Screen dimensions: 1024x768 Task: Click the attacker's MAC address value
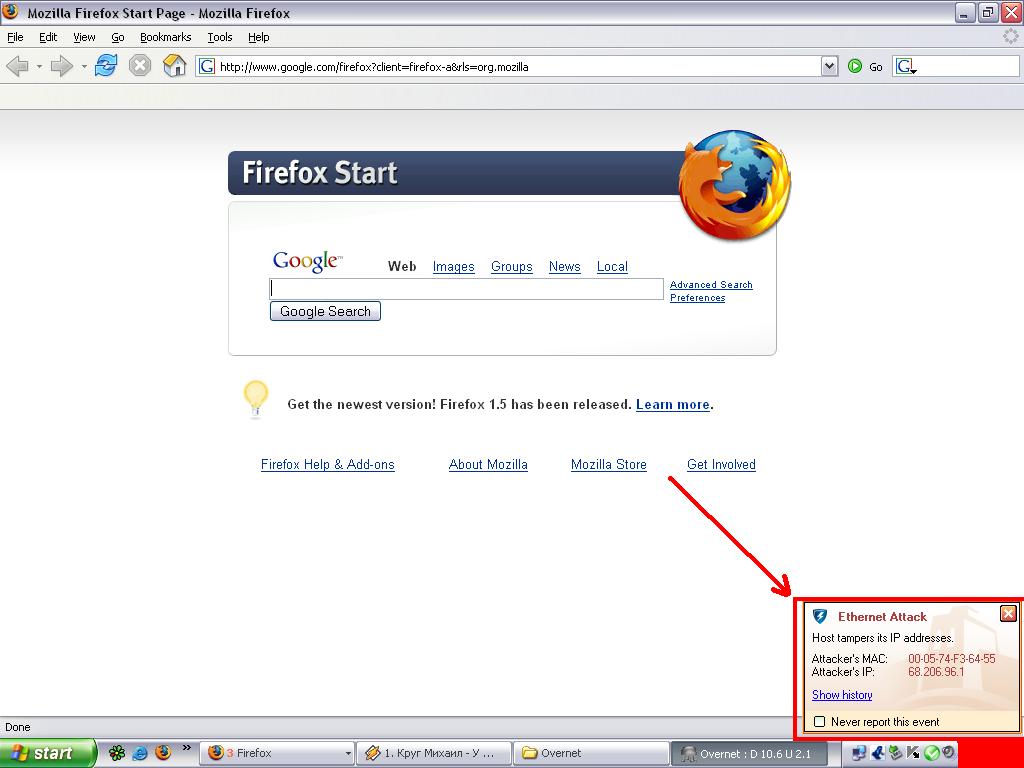(952, 658)
